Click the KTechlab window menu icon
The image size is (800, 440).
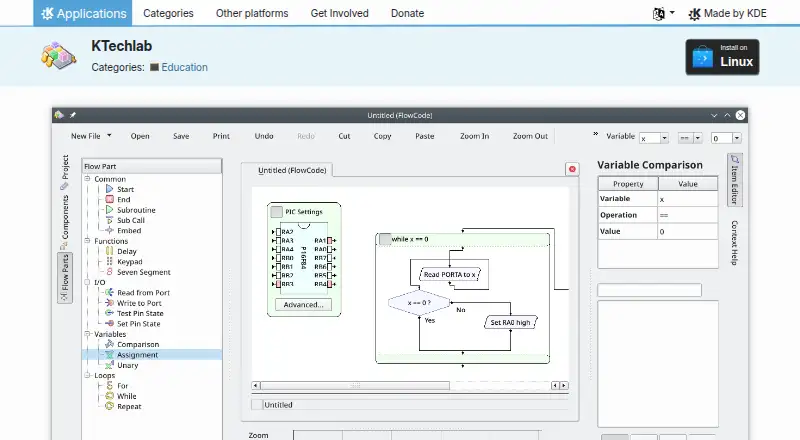tap(59, 115)
